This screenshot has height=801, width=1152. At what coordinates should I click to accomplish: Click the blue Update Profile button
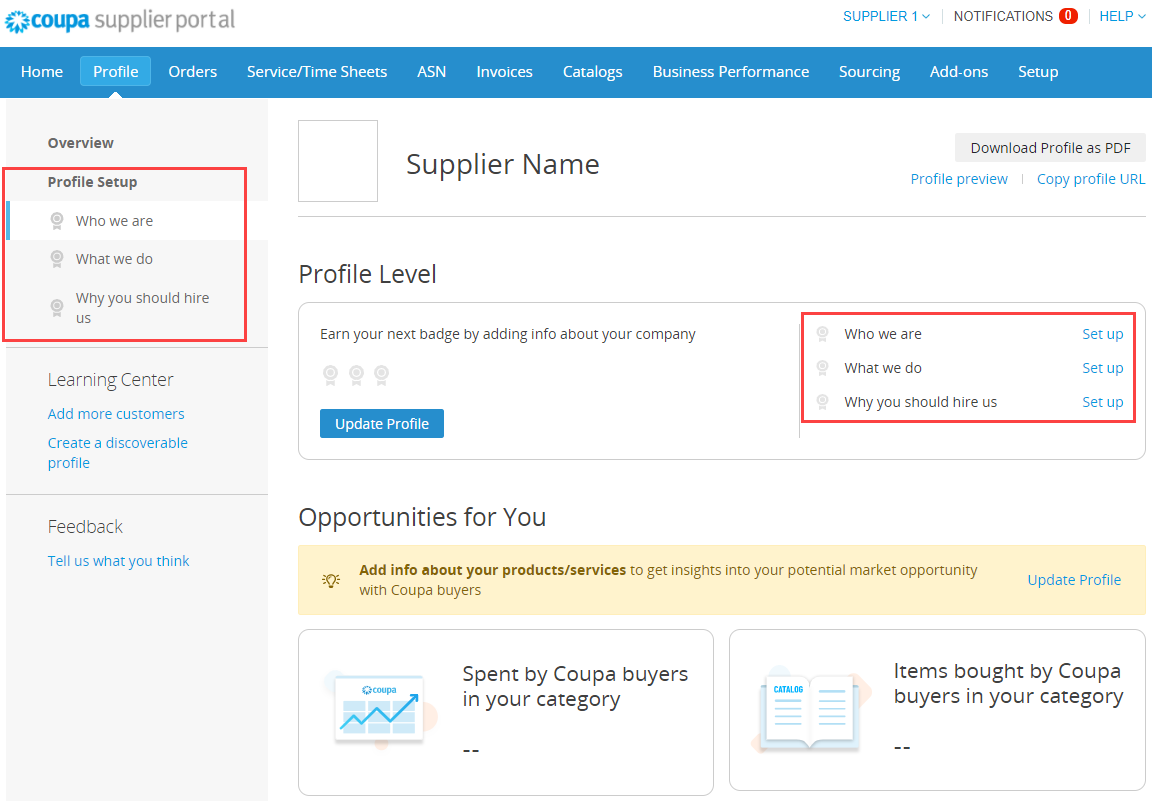click(381, 423)
